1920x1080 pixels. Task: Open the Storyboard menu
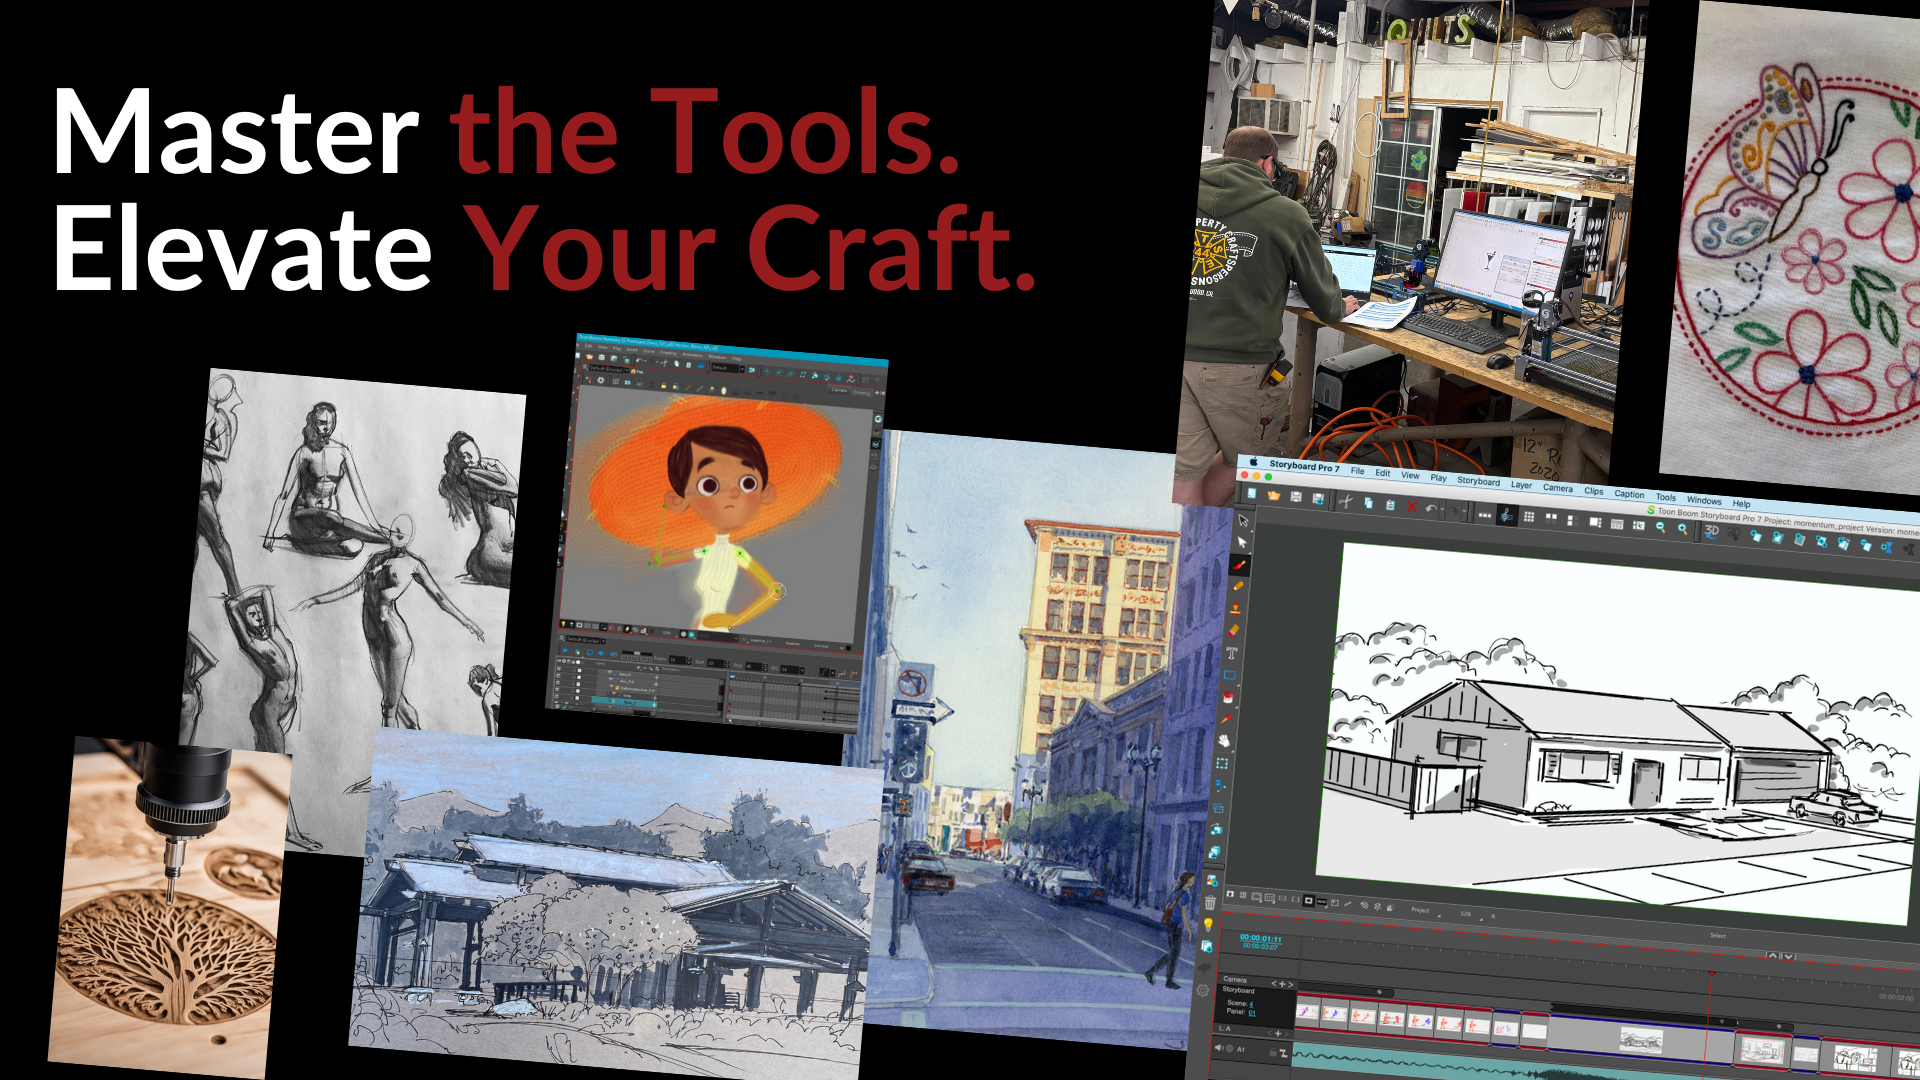tap(1478, 482)
